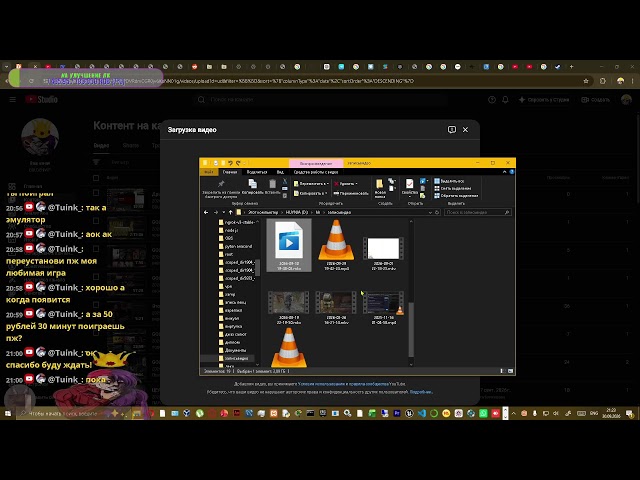Image resolution: width=640 pixels, height=480 pixels.
Task: Select the VLC cone file in top row
Action: click(x=336, y=240)
